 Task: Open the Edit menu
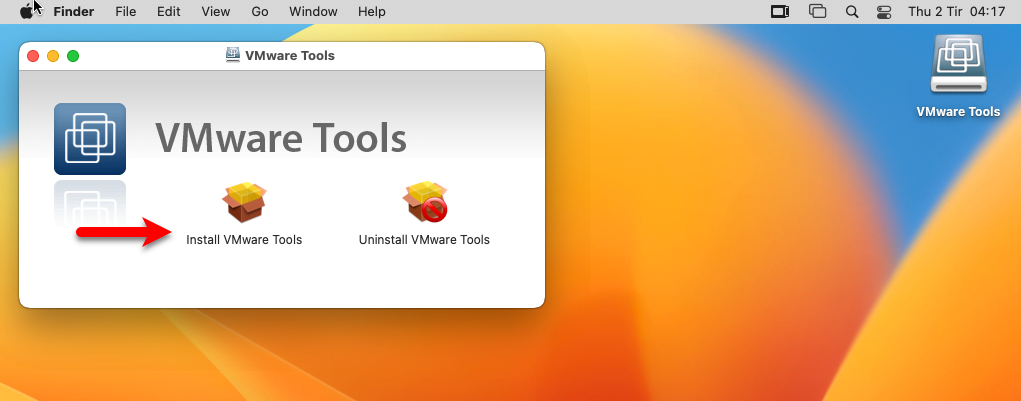click(169, 12)
